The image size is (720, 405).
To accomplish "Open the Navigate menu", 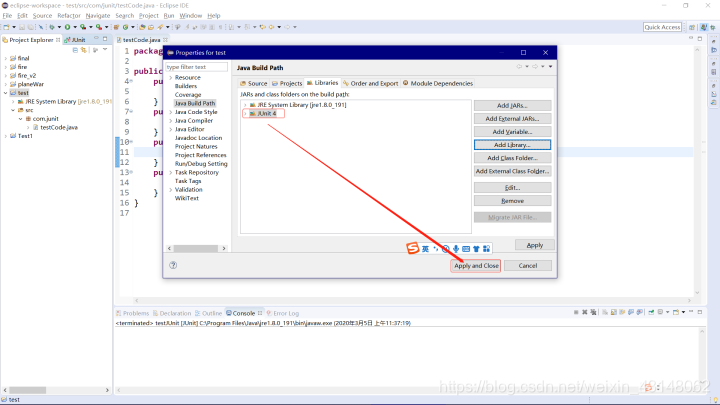I will tap(98, 16).
